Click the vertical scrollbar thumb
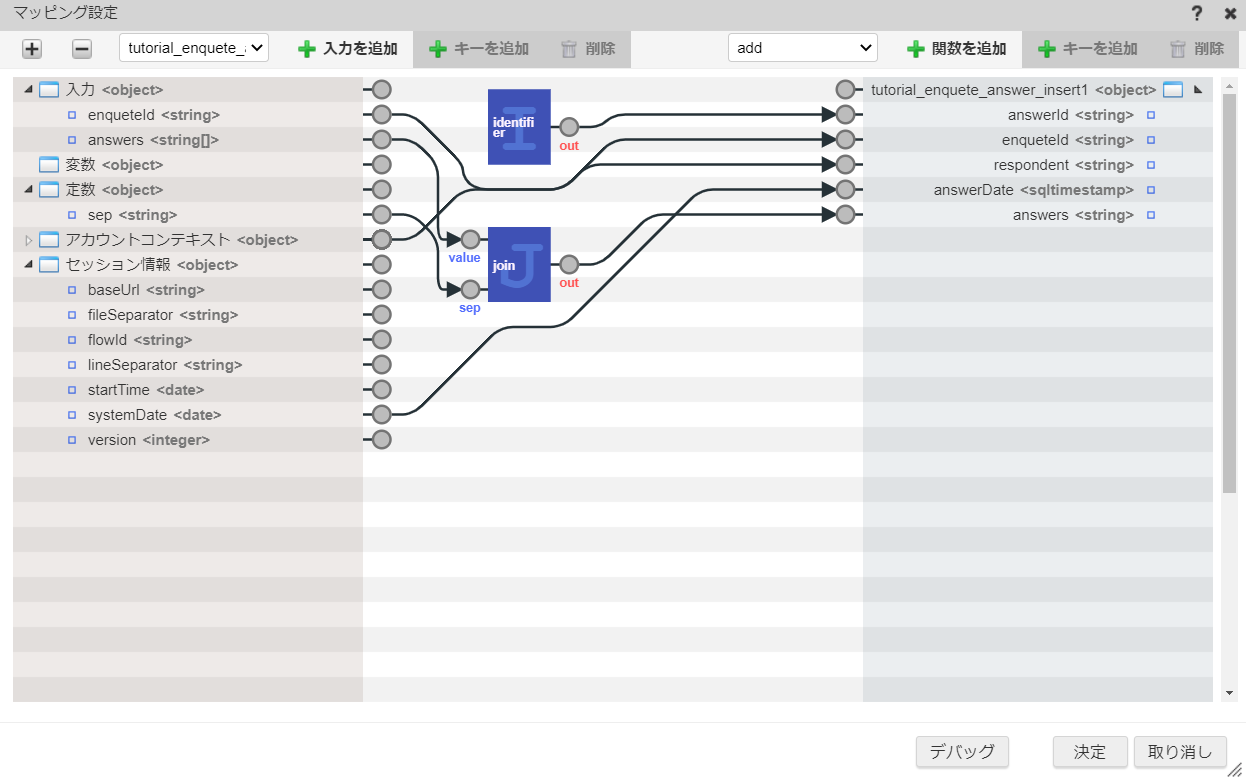The height and width of the screenshot is (780, 1246). [1230, 293]
